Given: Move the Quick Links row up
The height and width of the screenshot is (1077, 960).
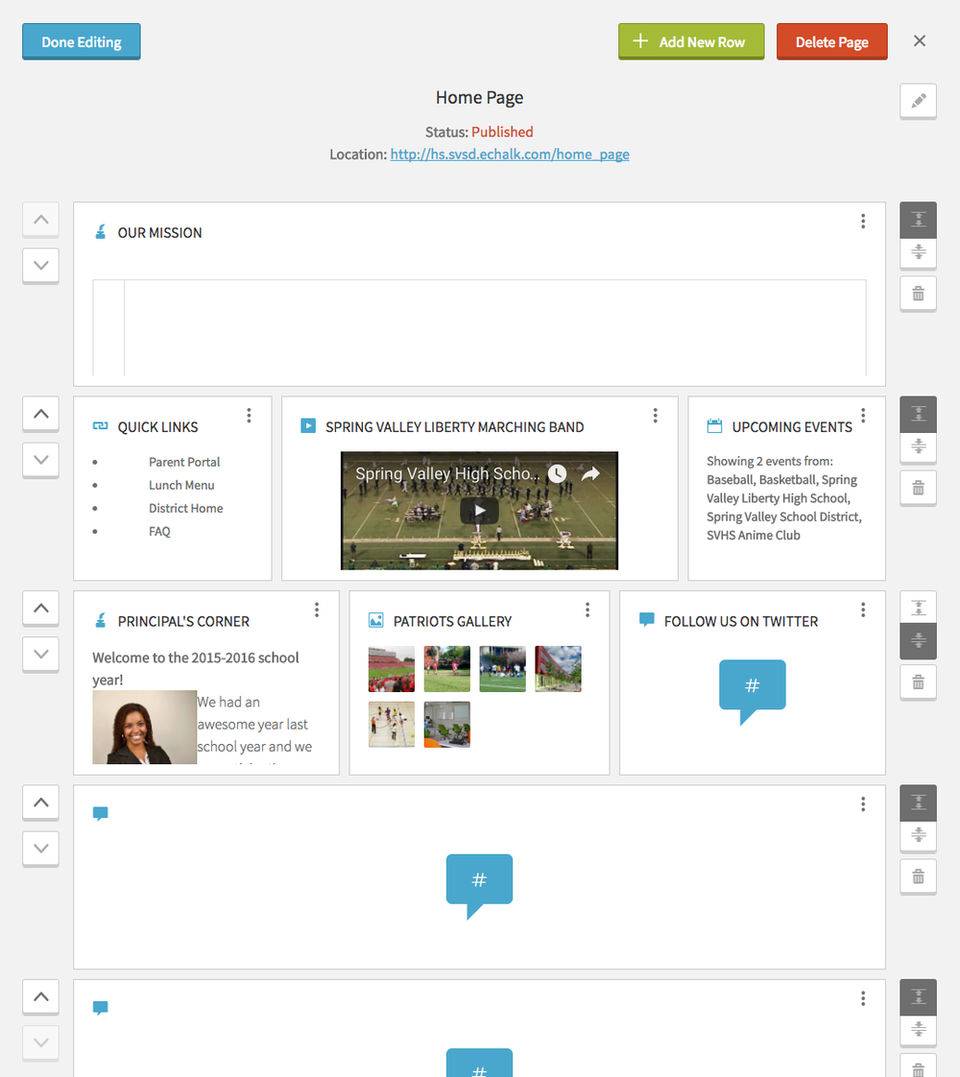Looking at the screenshot, I should tap(41, 414).
